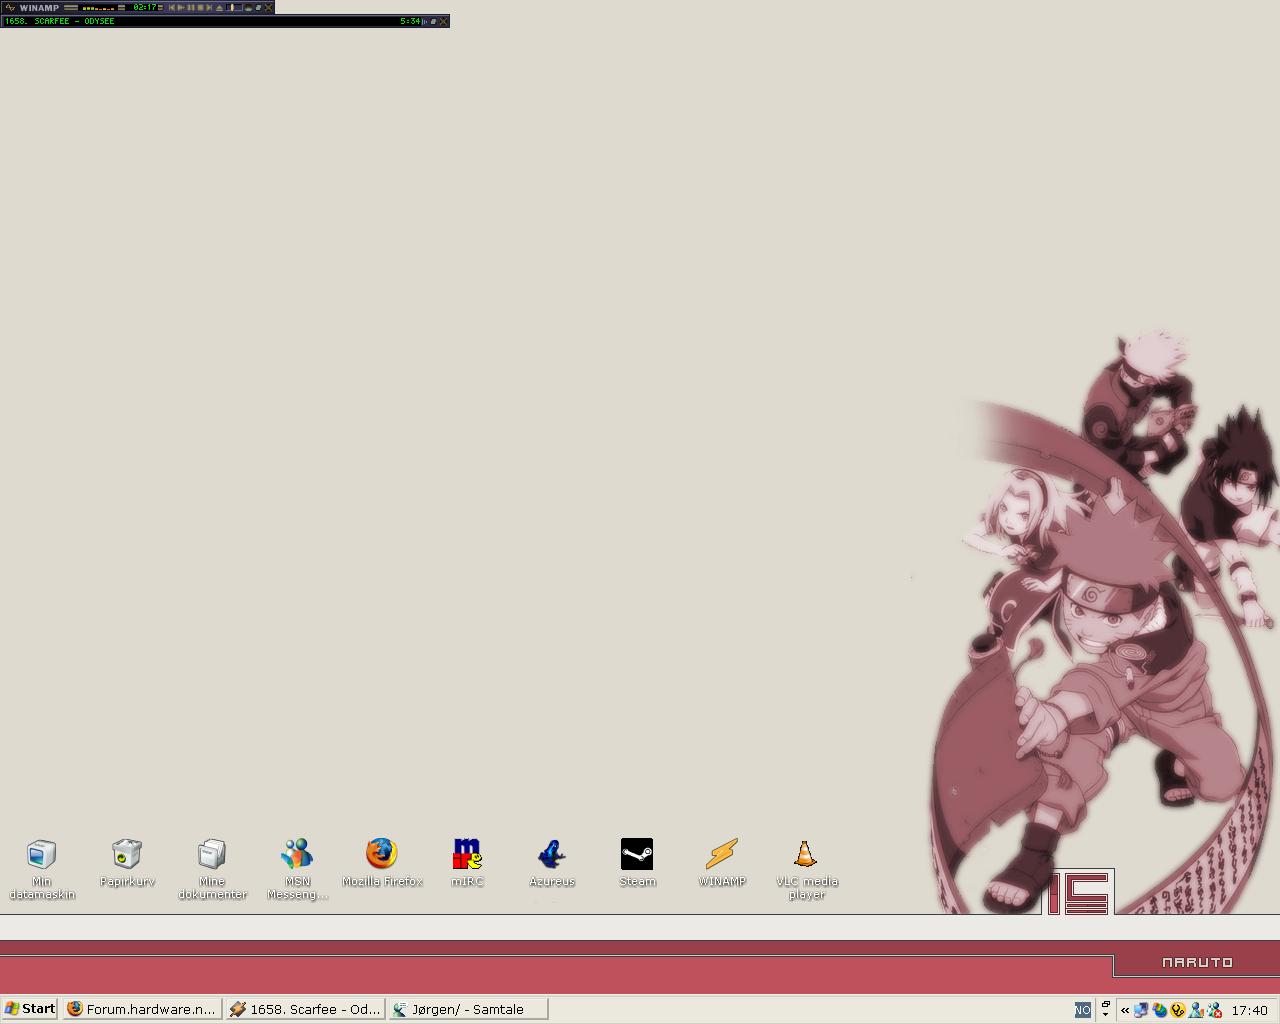
Task: Click the playlist track length 5:34
Action: point(410,21)
